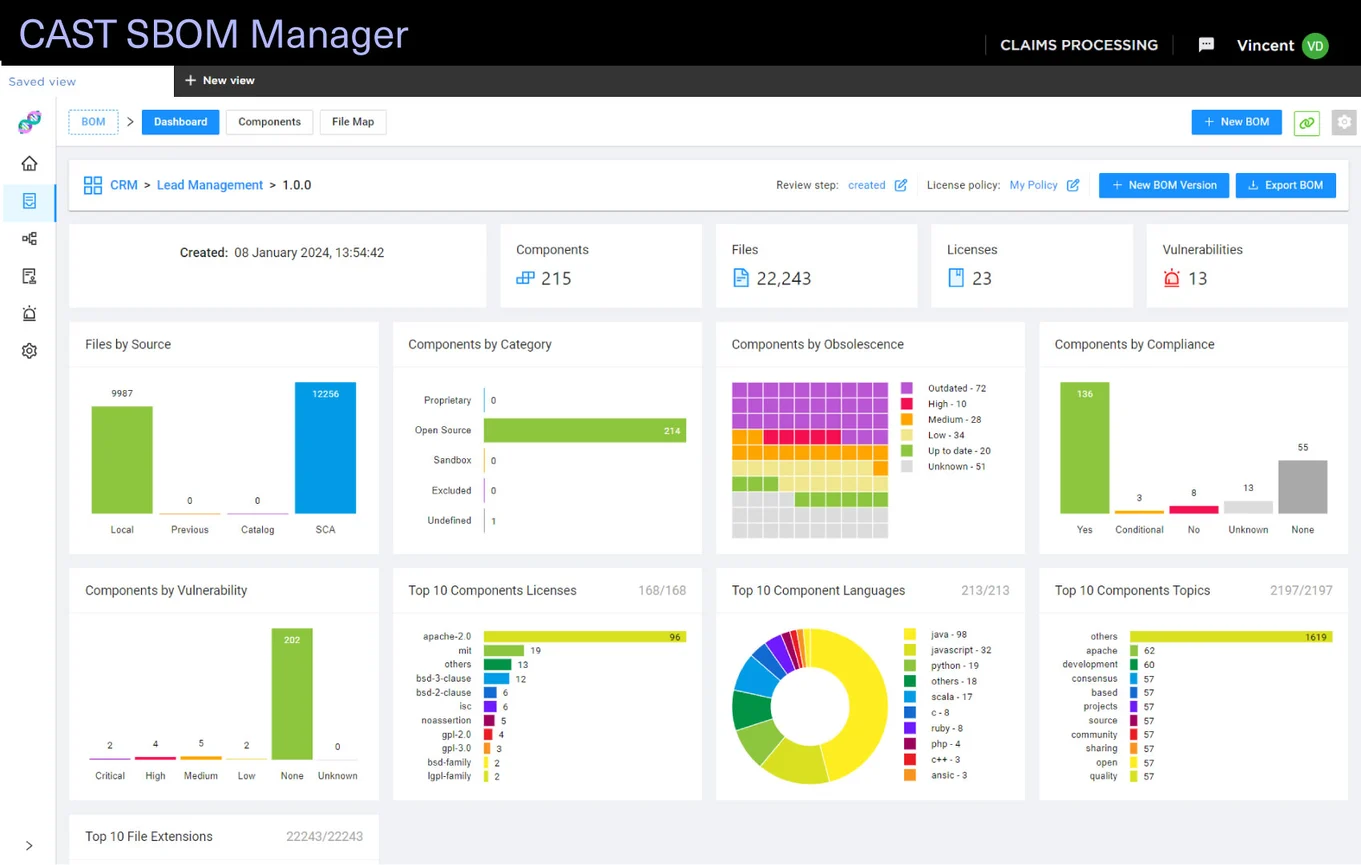
Task: Click the dependency tree icon in the sidebar
Action: tap(28, 238)
